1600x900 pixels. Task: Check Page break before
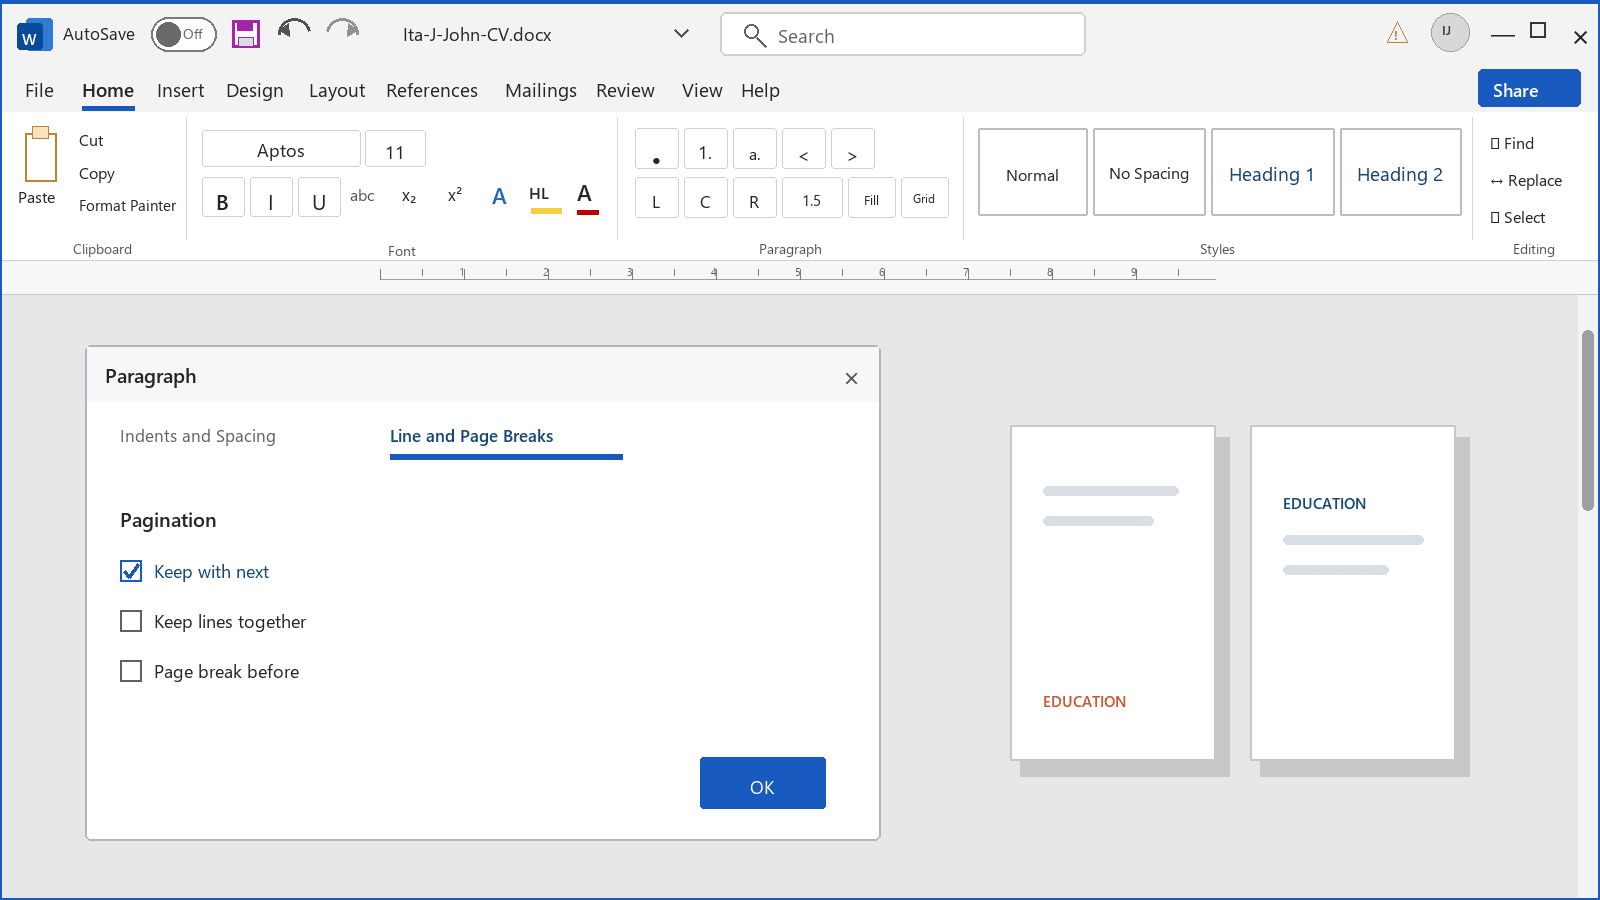click(x=131, y=671)
